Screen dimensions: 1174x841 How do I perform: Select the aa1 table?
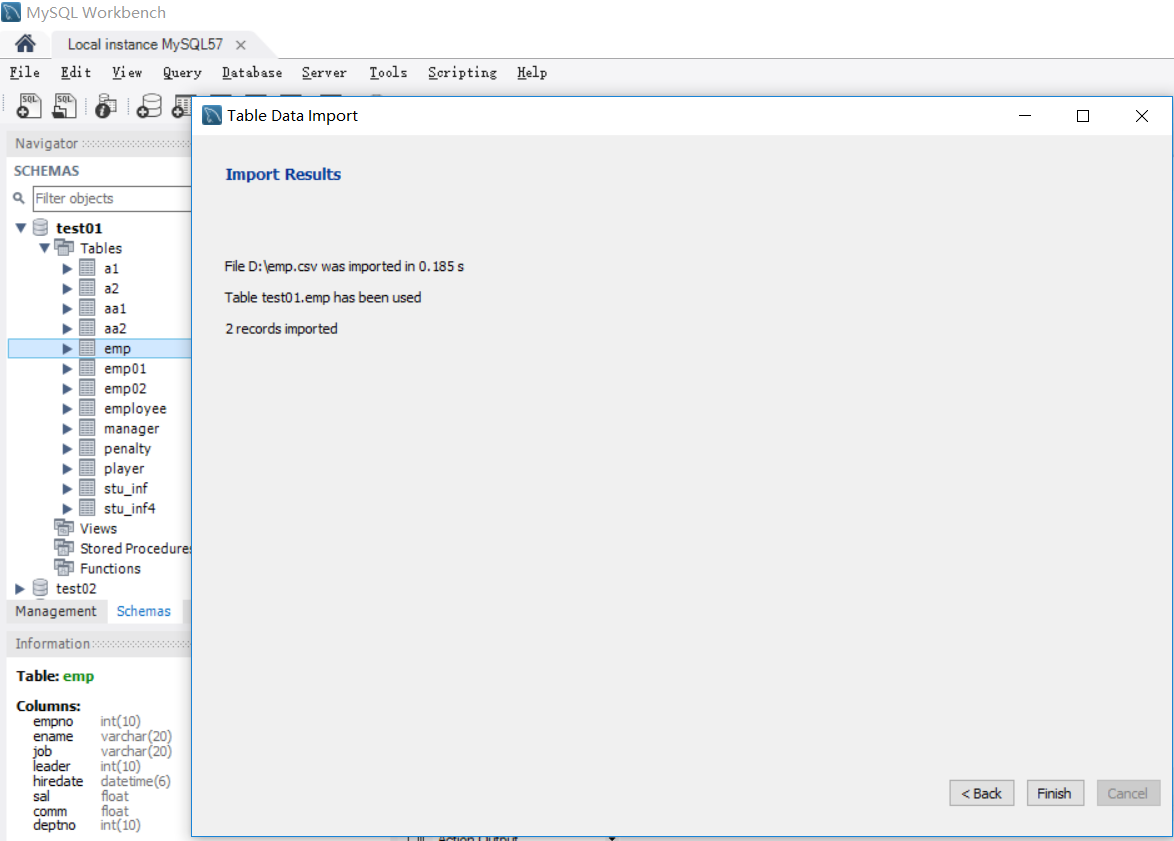(115, 309)
